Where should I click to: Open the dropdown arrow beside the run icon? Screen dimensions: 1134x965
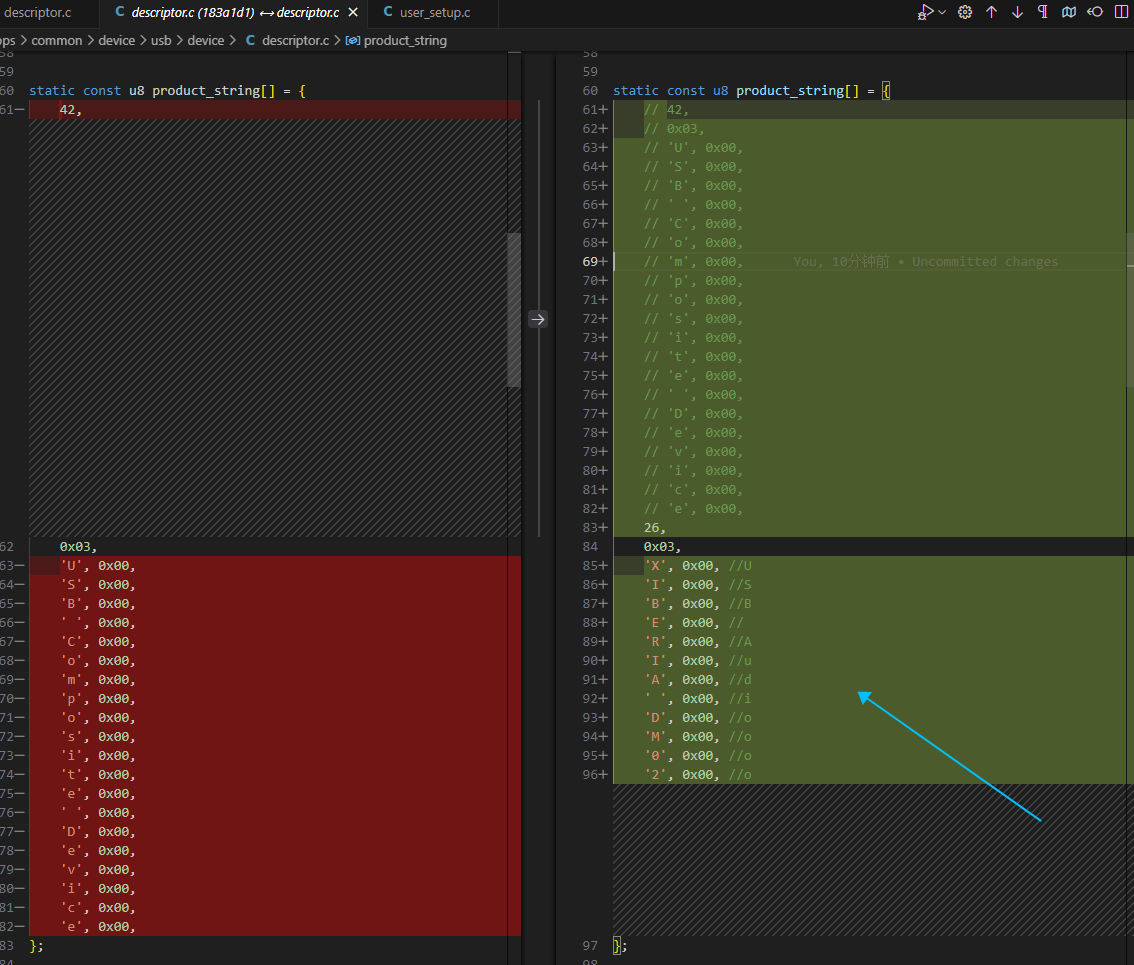click(x=942, y=12)
